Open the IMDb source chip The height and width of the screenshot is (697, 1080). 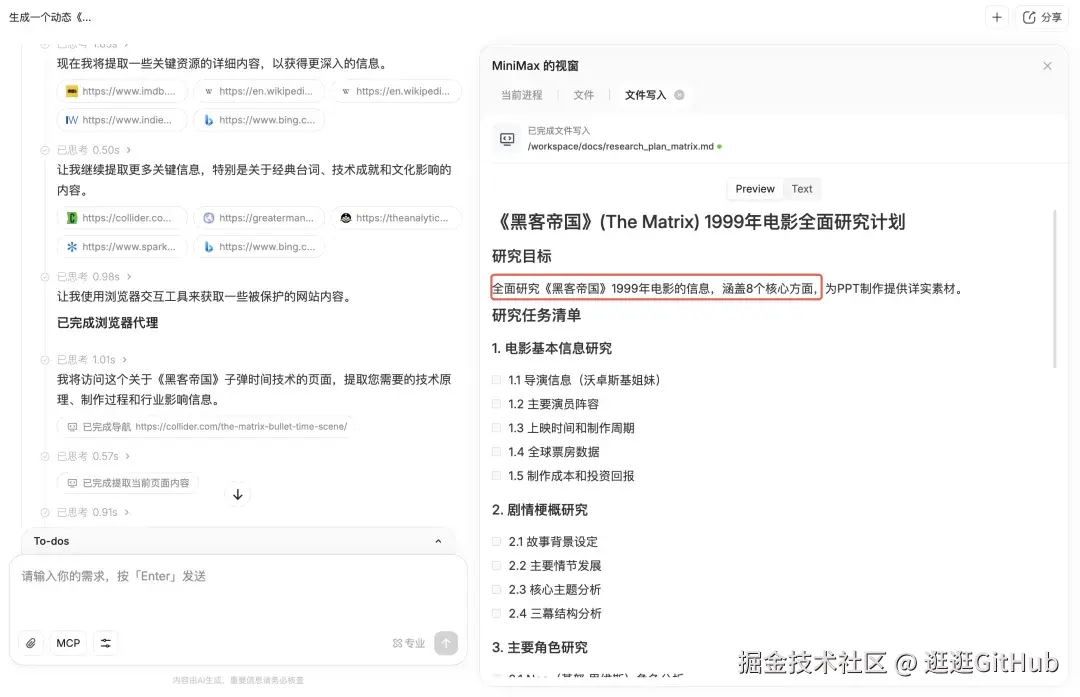[122, 91]
